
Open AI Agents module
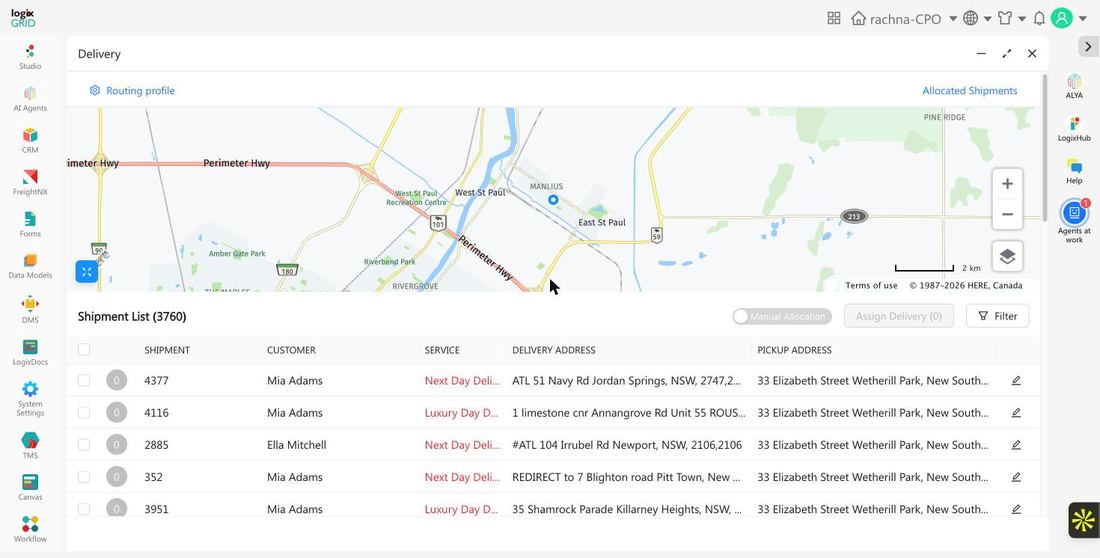(29, 99)
